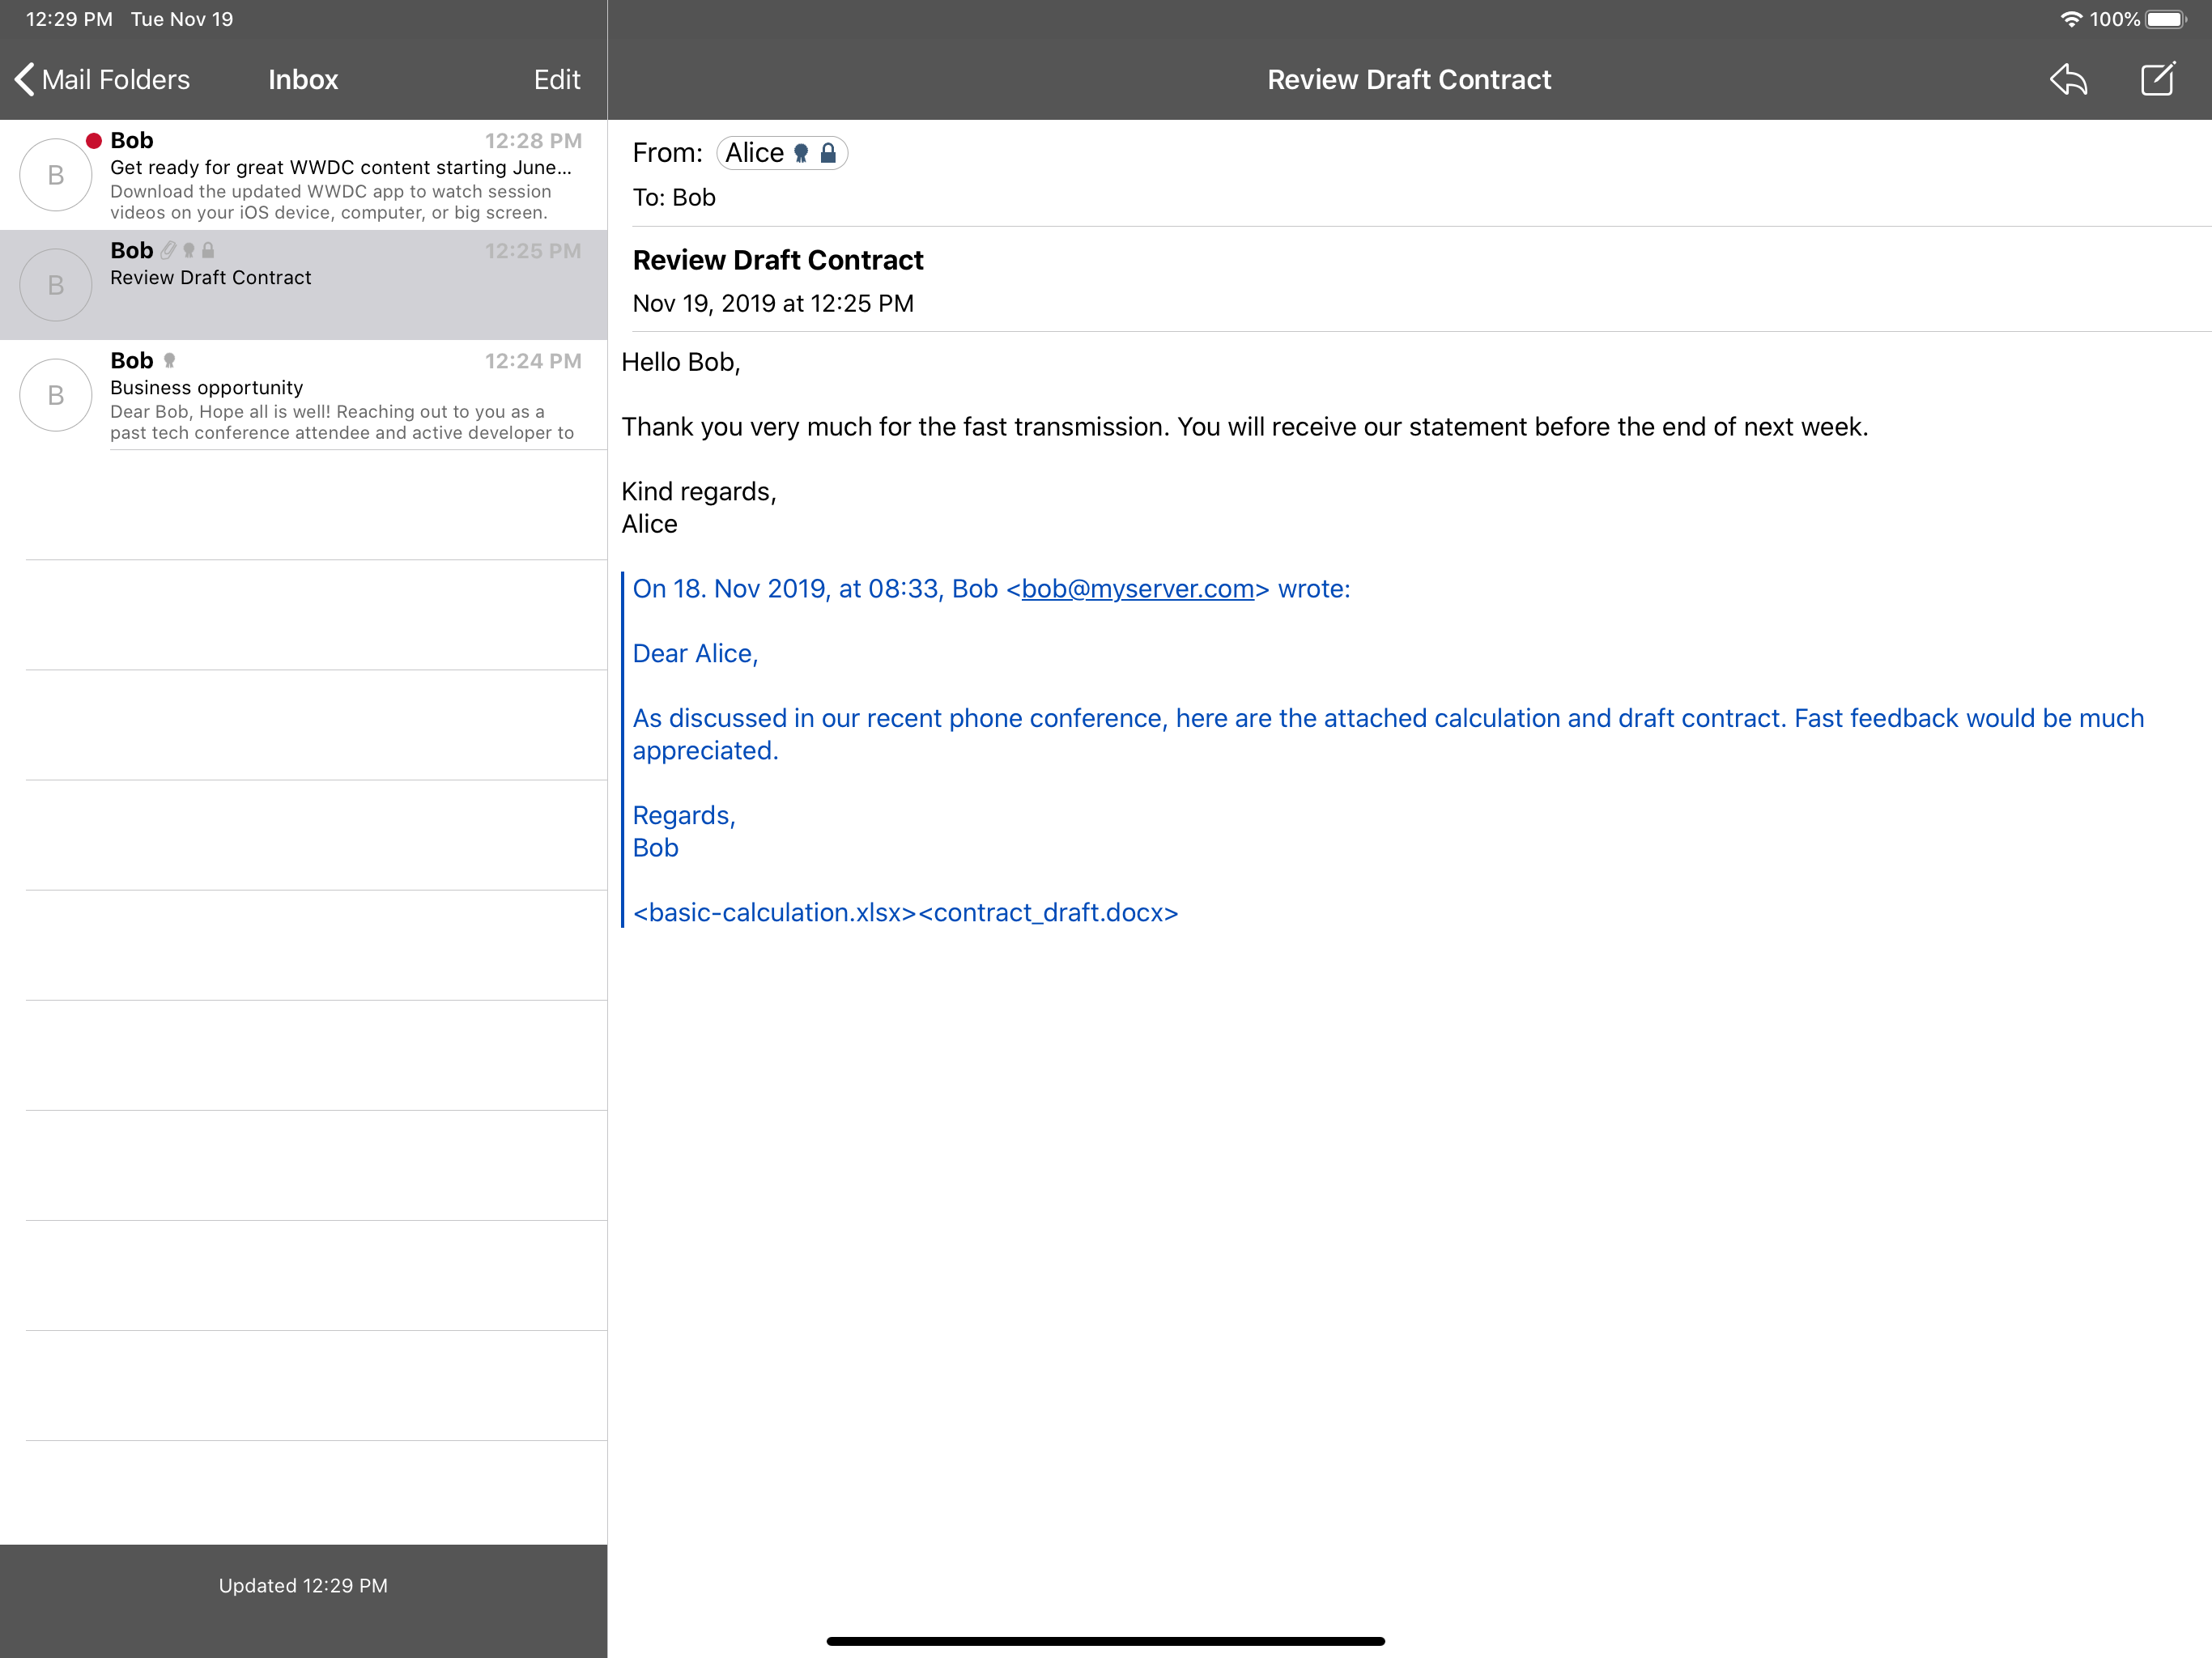Screen dimensions: 2212x1658
Task: Click the signed seal icon on Business opportunity row
Action: click(x=169, y=360)
